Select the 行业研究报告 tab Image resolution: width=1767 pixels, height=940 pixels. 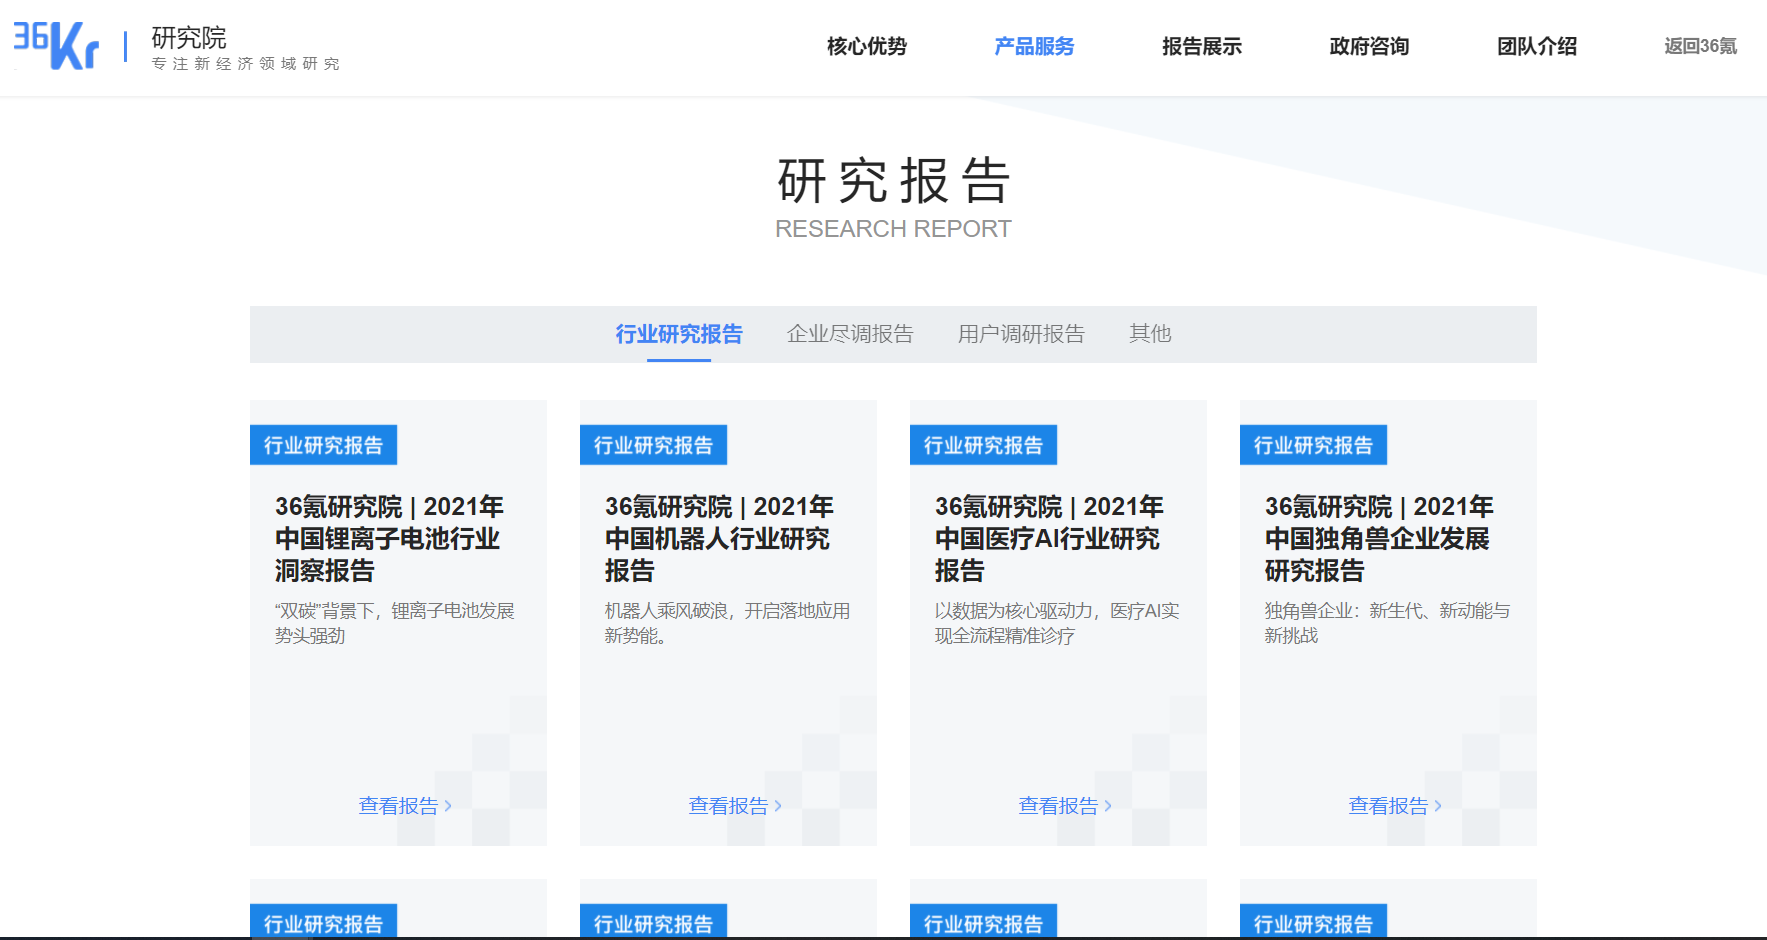click(679, 334)
